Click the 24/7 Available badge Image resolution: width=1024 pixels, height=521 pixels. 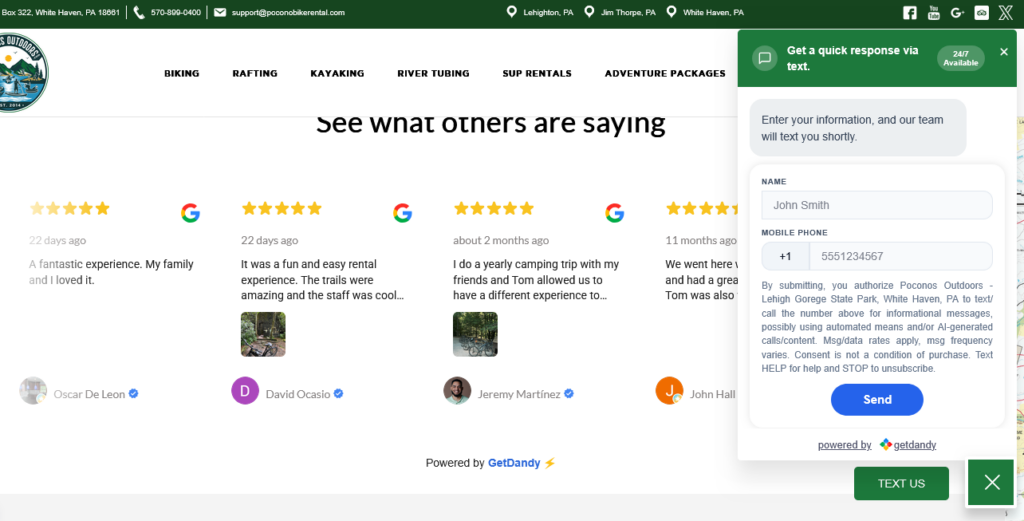coord(961,58)
